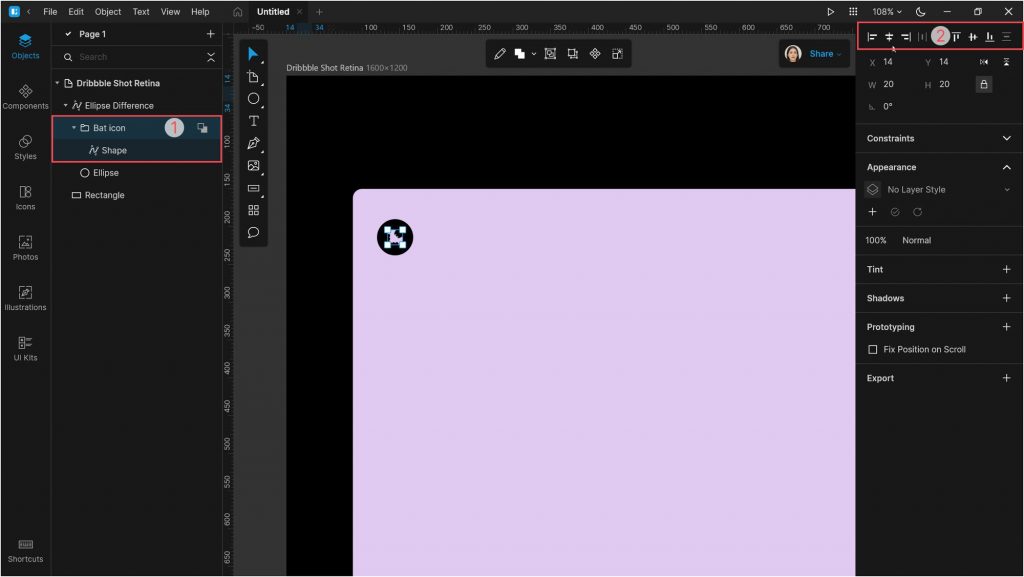Flip the layer horizontally
Image resolution: width=1024 pixels, height=577 pixels.
984,62
